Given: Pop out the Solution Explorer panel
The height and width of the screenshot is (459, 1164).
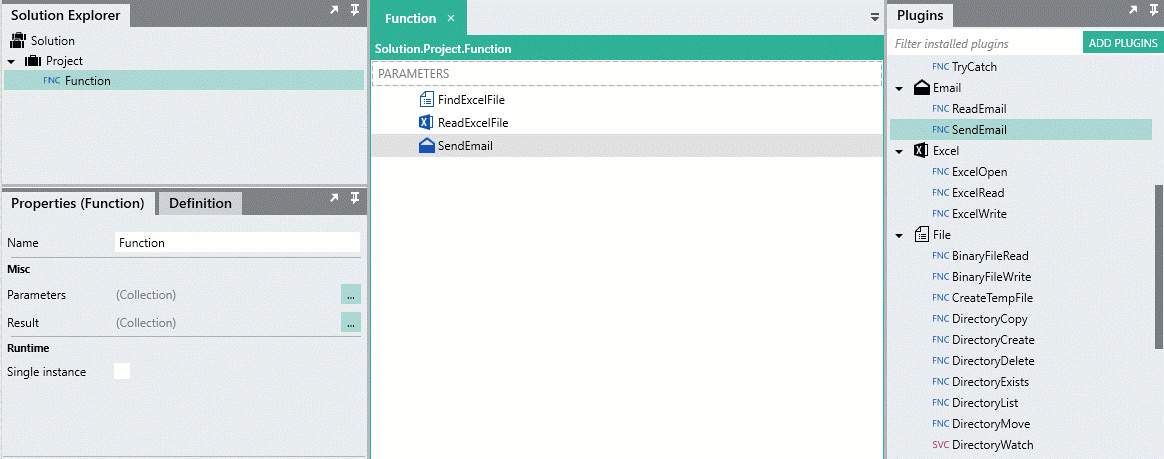Looking at the screenshot, I should (334, 10).
